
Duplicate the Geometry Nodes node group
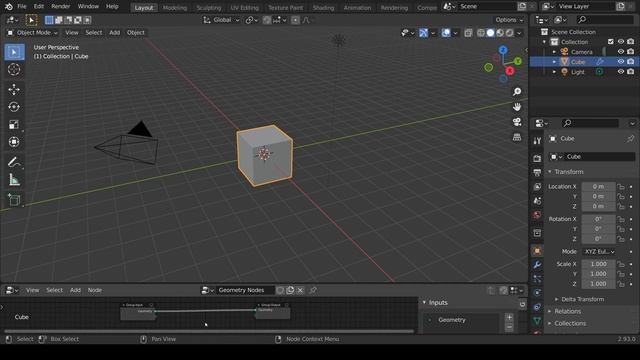[290, 290]
